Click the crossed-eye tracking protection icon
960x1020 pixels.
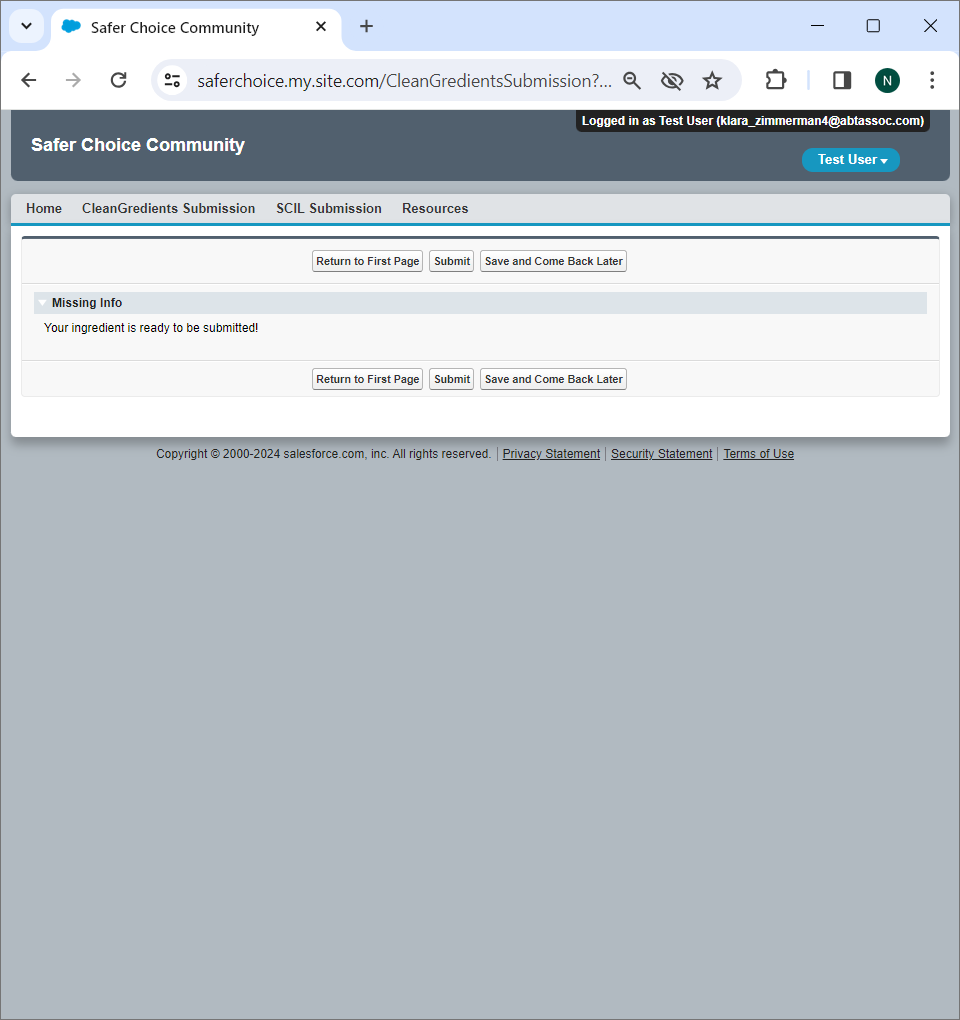pos(672,80)
